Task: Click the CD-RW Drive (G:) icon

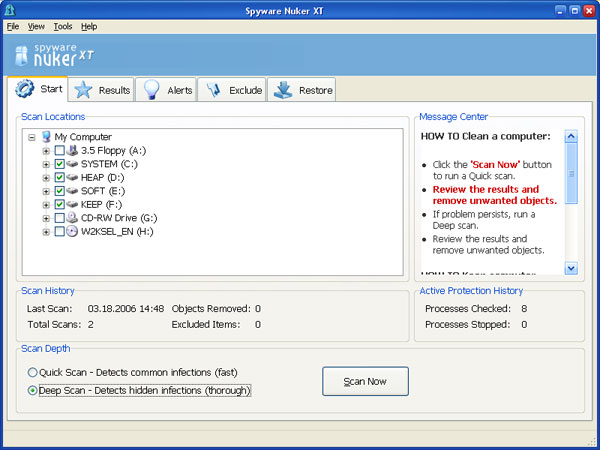Action: click(72, 217)
